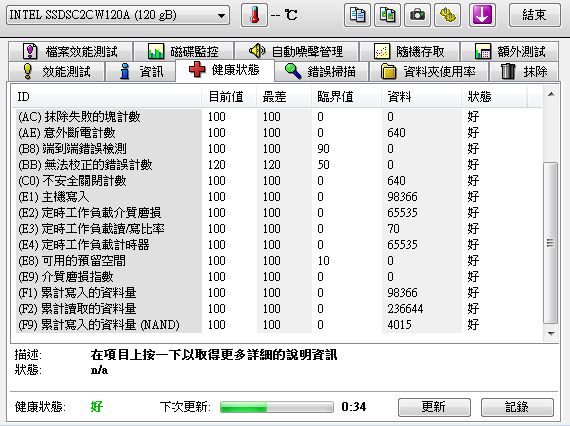The image size is (570, 426).
Task: Click the scrollbar down arrow
Action: (551, 333)
